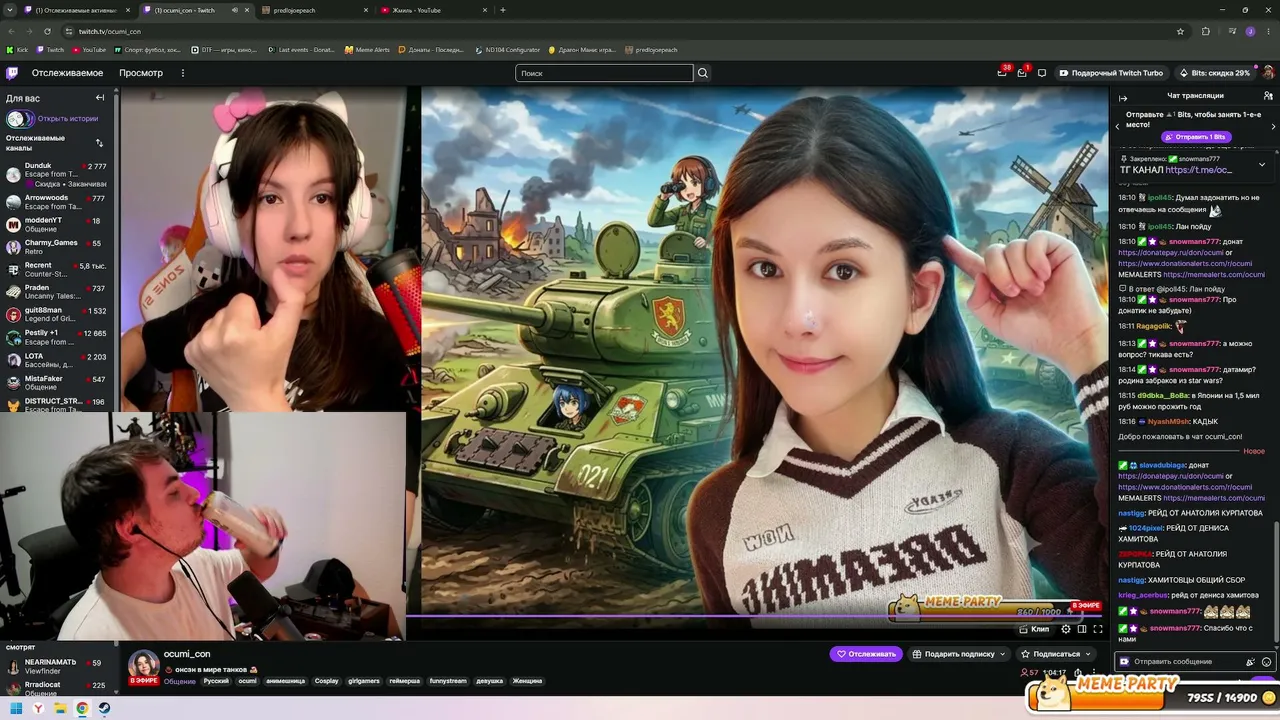Click Bits: скидка 29% button

click(1215, 73)
